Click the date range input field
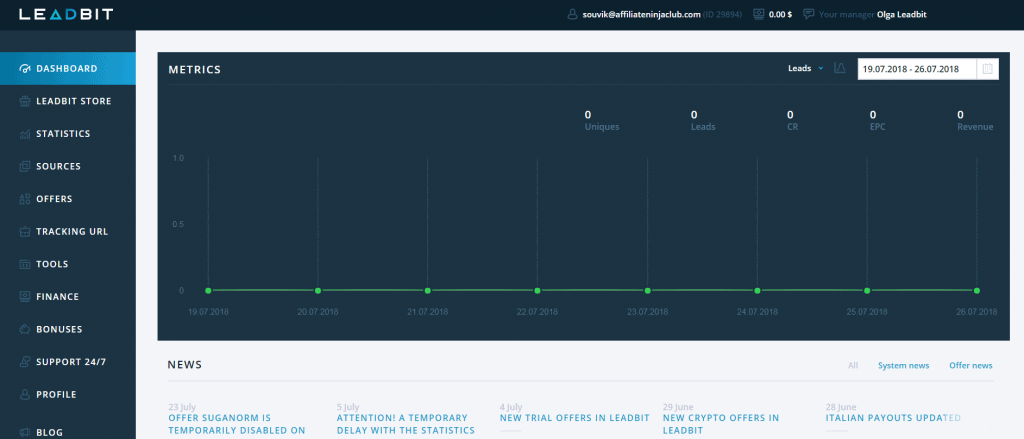Image resolution: width=1024 pixels, height=439 pixels. click(917, 69)
